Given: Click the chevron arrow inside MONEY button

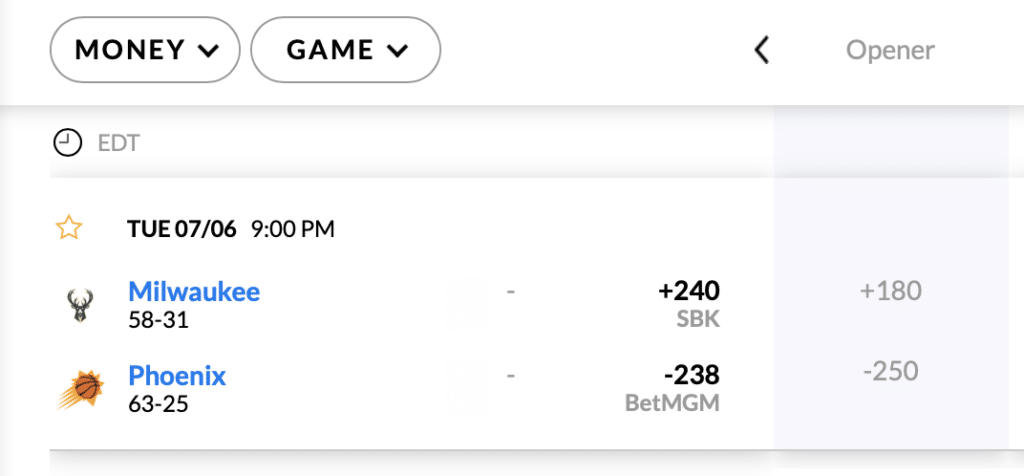Looking at the screenshot, I should tap(208, 51).
